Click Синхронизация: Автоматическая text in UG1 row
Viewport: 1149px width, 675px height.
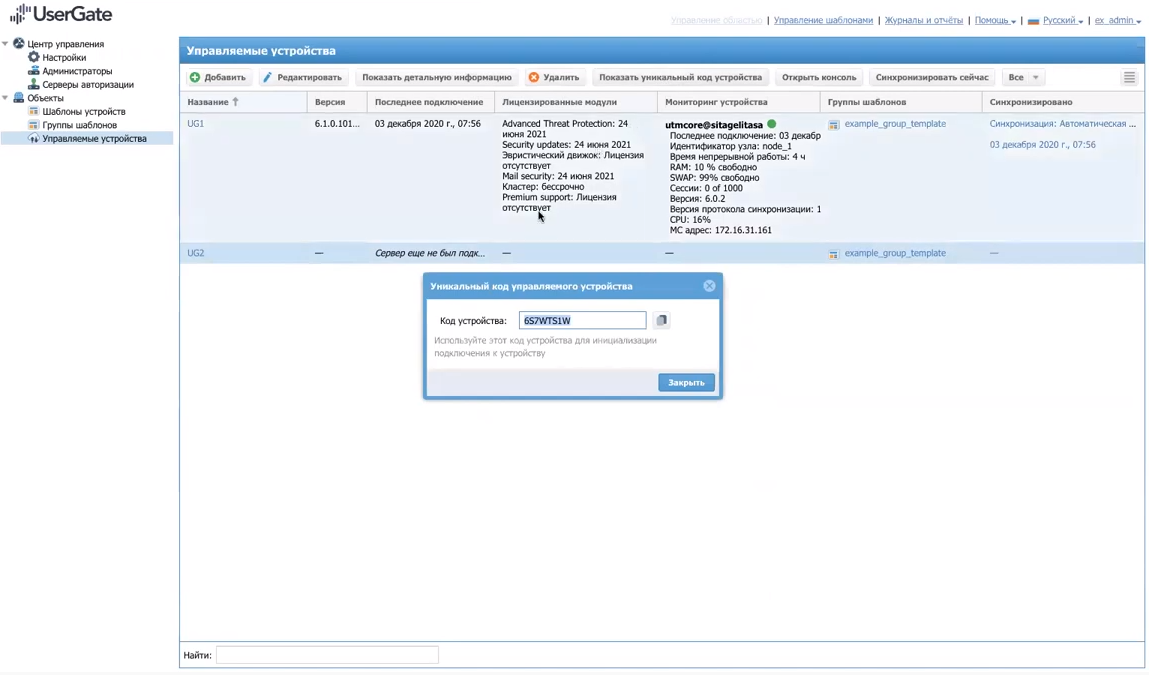tap(1062, 124)
